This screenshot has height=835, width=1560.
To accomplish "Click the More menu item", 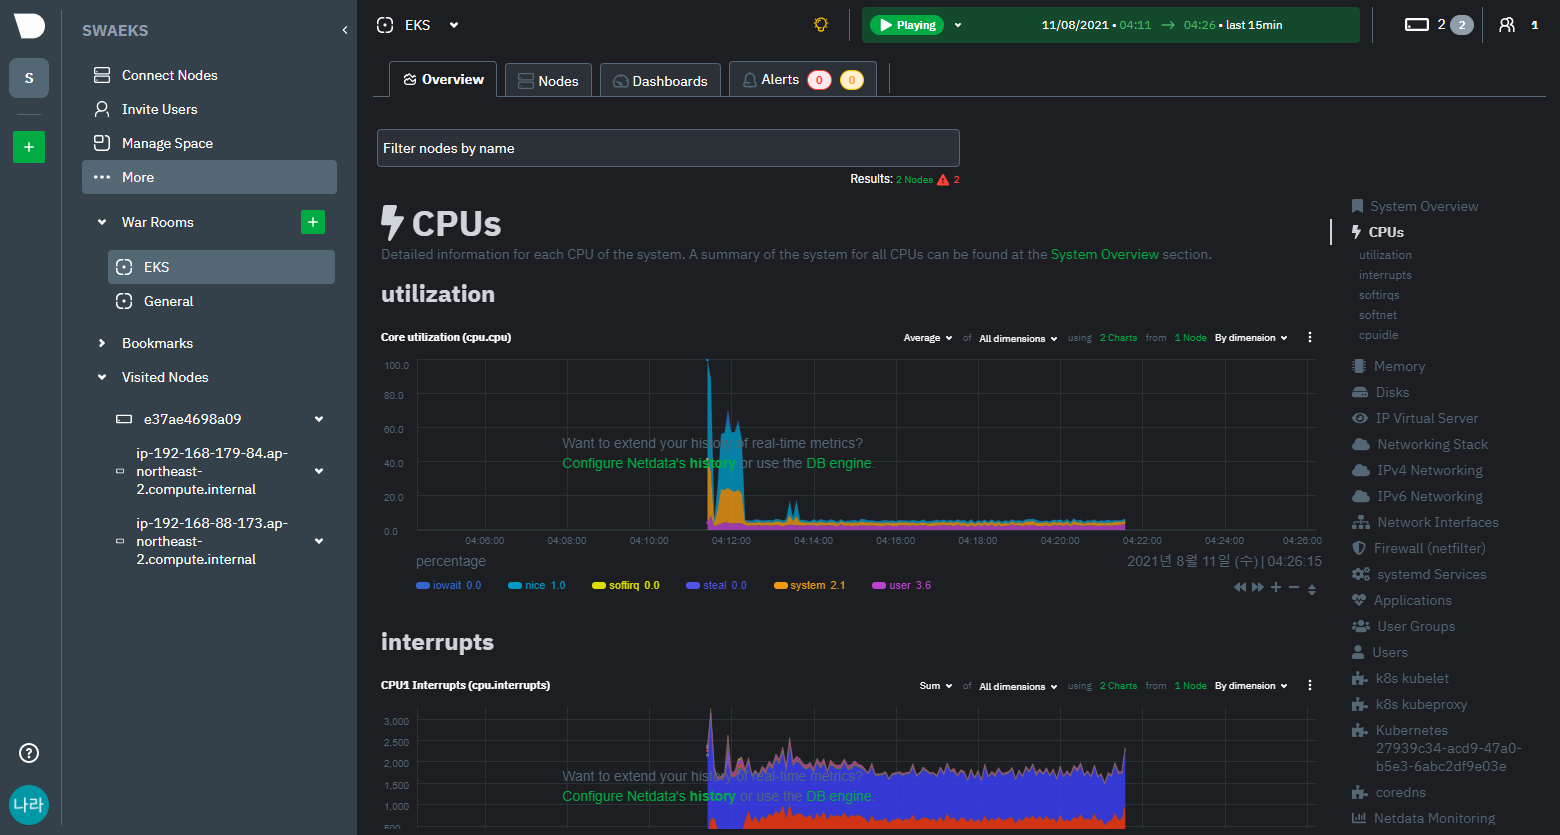I will coord(209,177).
